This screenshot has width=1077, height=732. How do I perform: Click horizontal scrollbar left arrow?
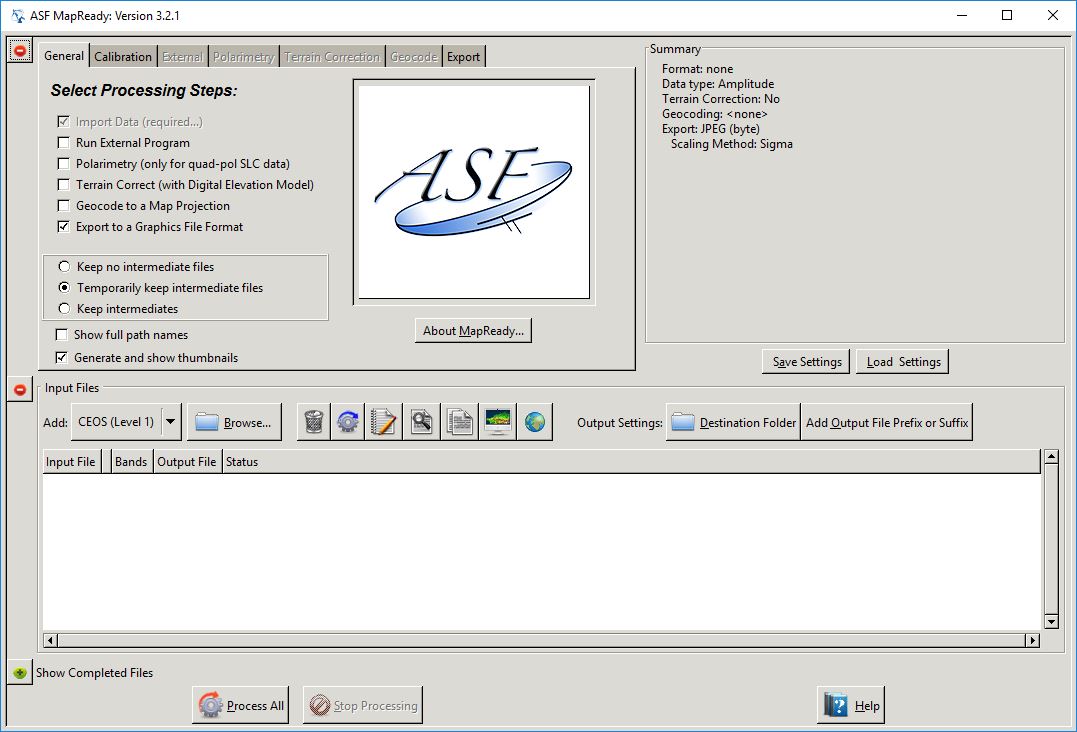click(49, 640)
